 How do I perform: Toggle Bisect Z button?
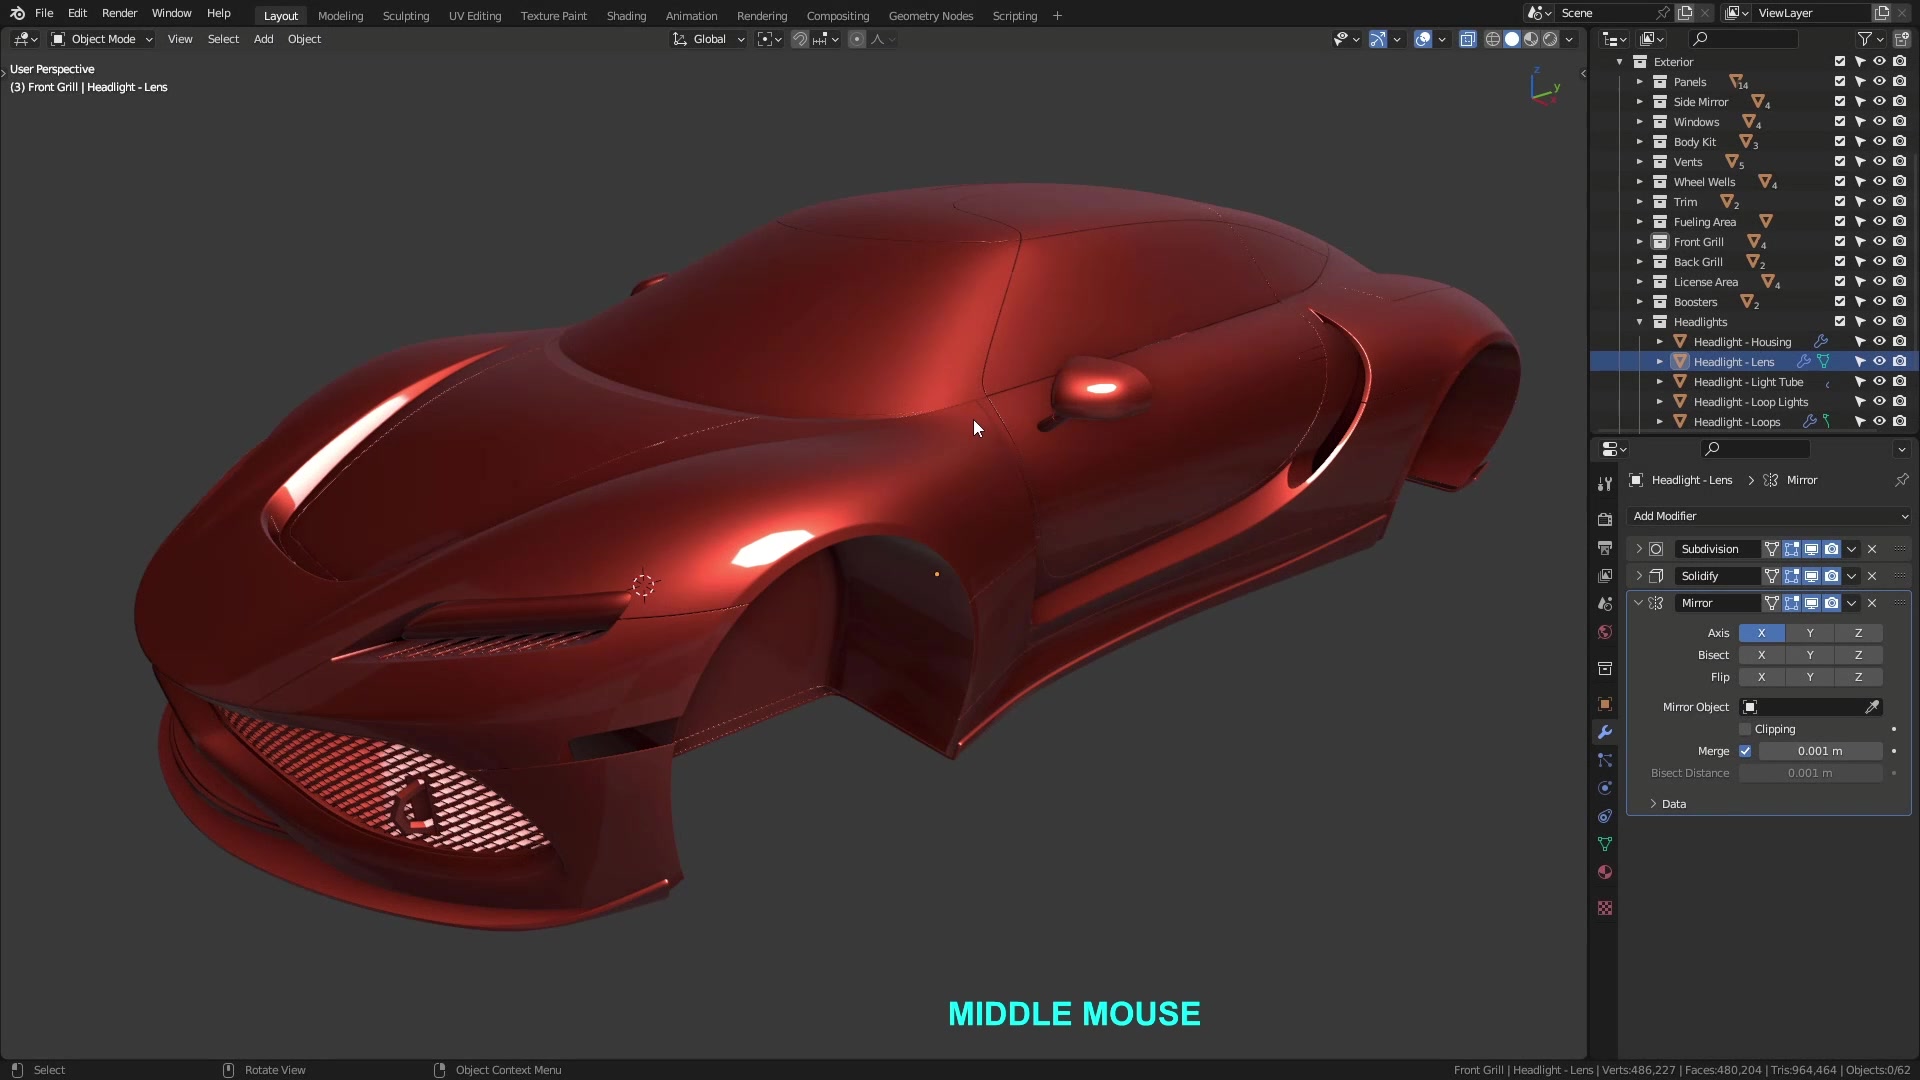click(1858, 655)
